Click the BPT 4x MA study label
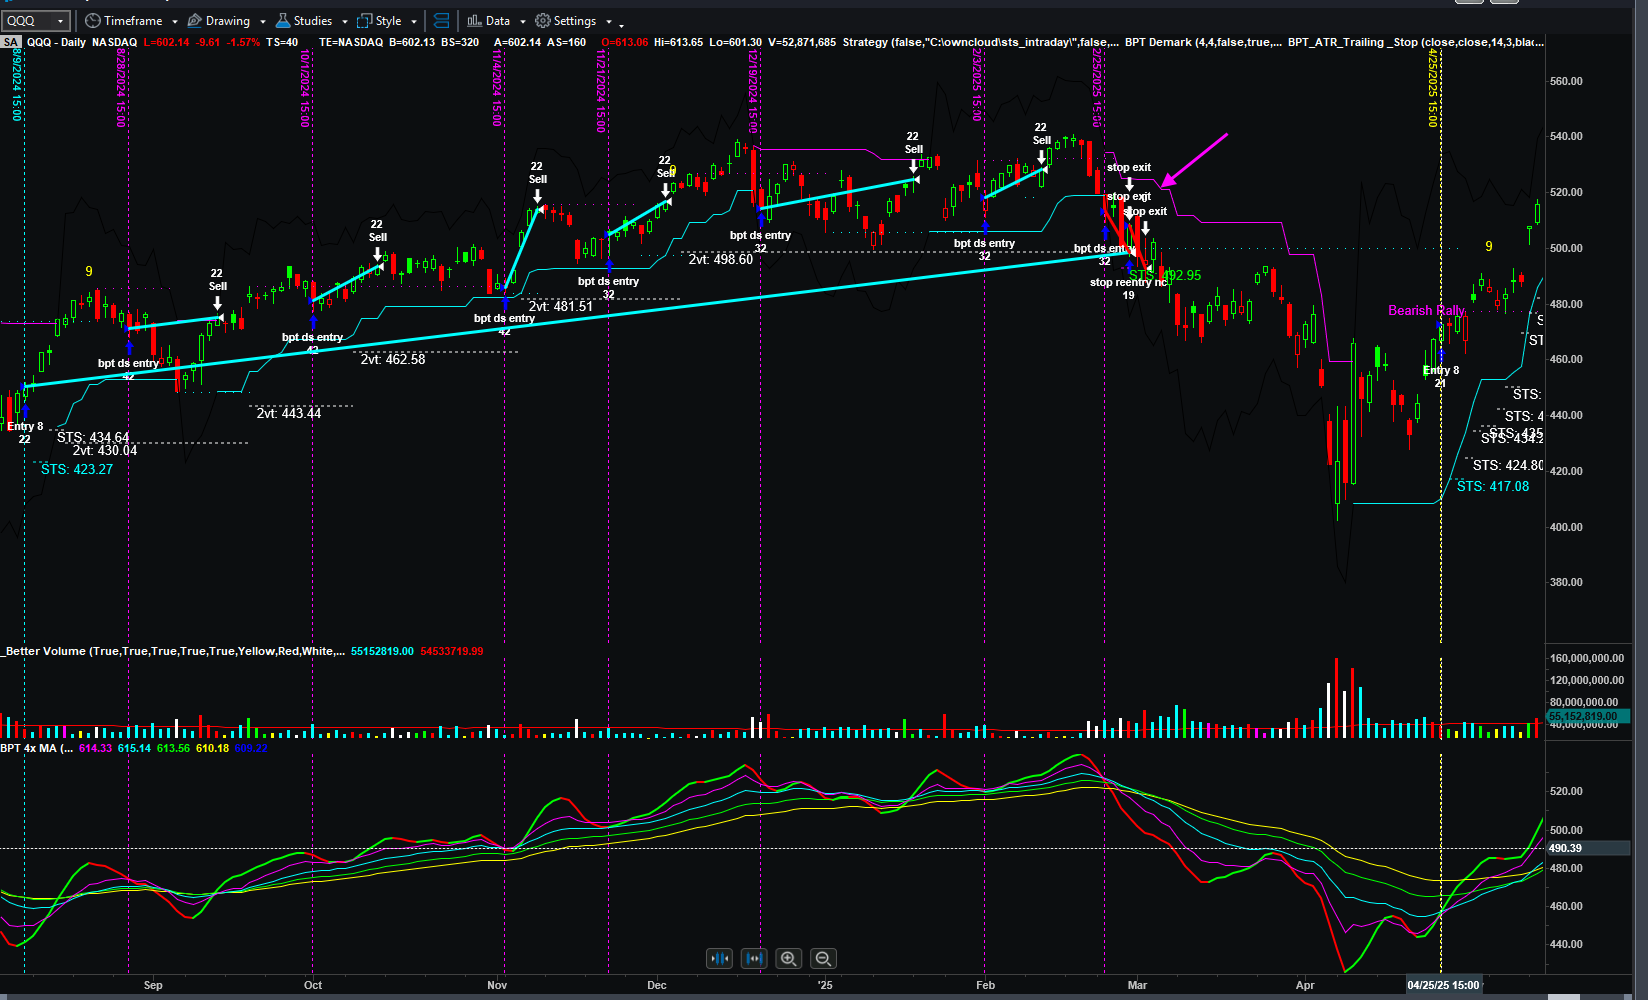This screenshot has height=1000, width=1648. tap(36, 748)
